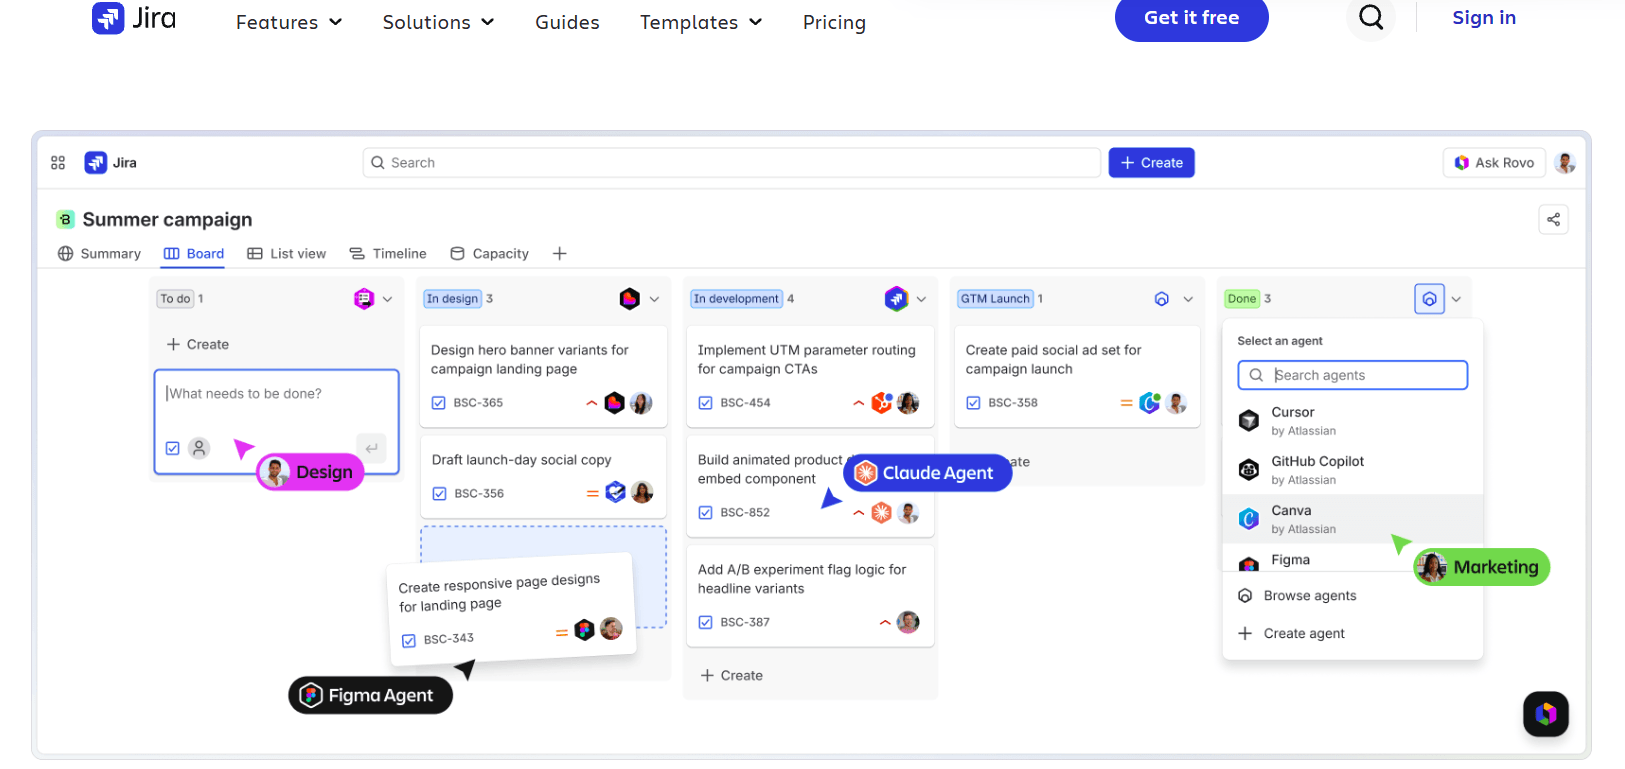
Task: Expand the Templates menu
Action: (x=701, y=22)
